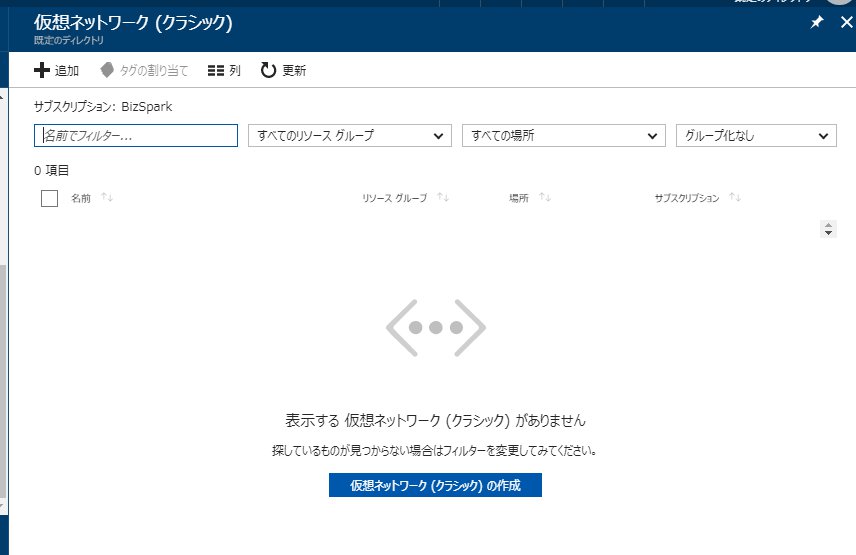Image resolution: width=856 pixels, height=555 pixels.
Task: Expand the すべてのリソース グループ dropdown
Action: 349,136
